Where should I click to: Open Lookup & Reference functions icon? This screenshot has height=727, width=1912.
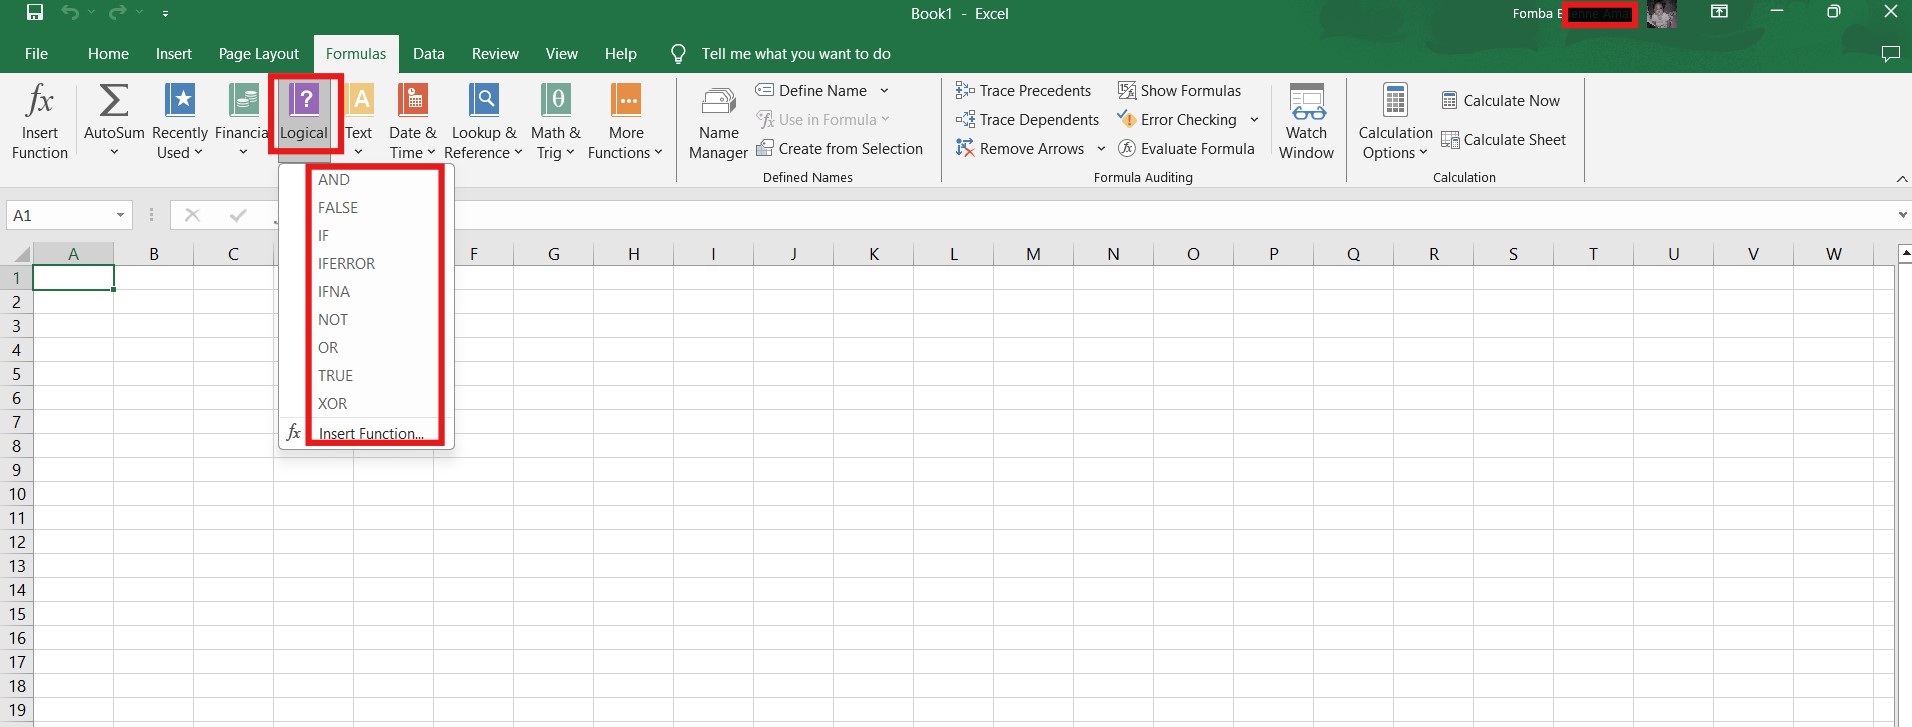pos(484,101)
